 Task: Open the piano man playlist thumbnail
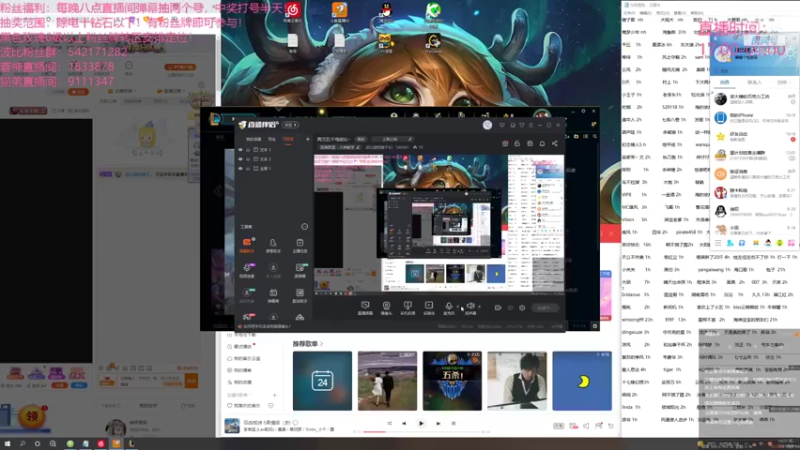point(517,381)
